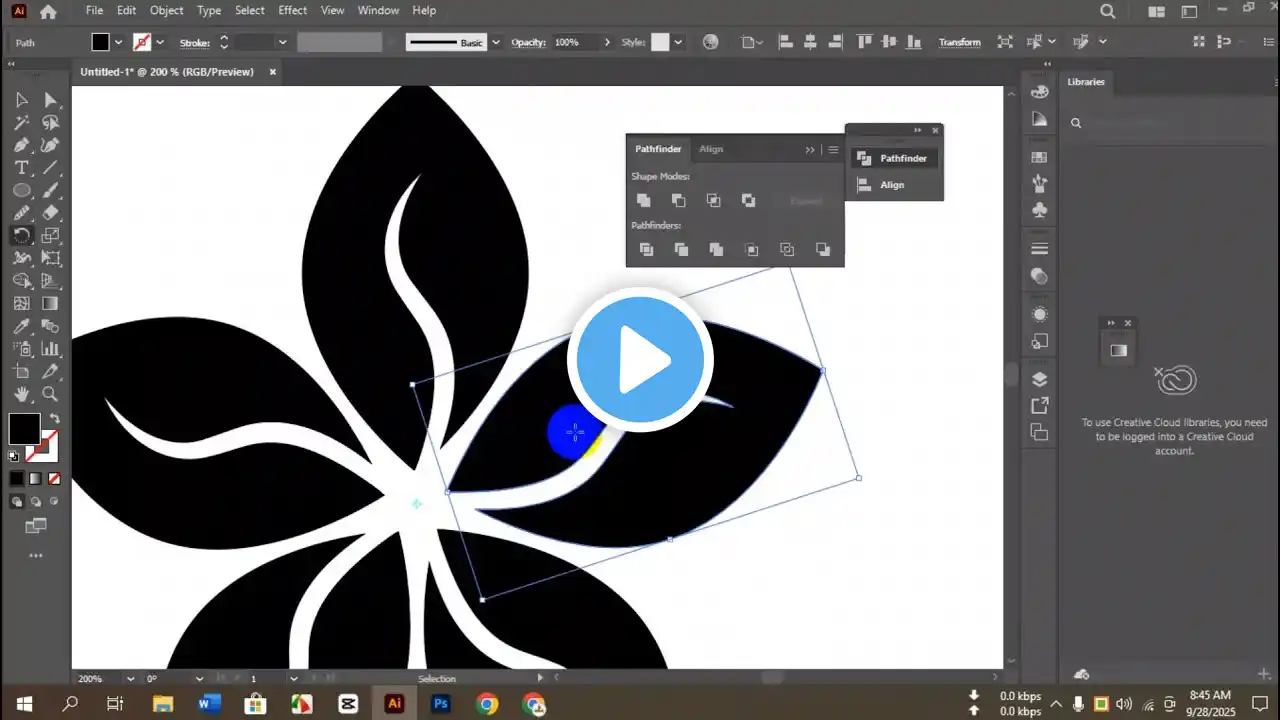Open the Basic brush definition dropdown
The height and width of the screenshot is (720, 1280).
[x=495, y=42]
